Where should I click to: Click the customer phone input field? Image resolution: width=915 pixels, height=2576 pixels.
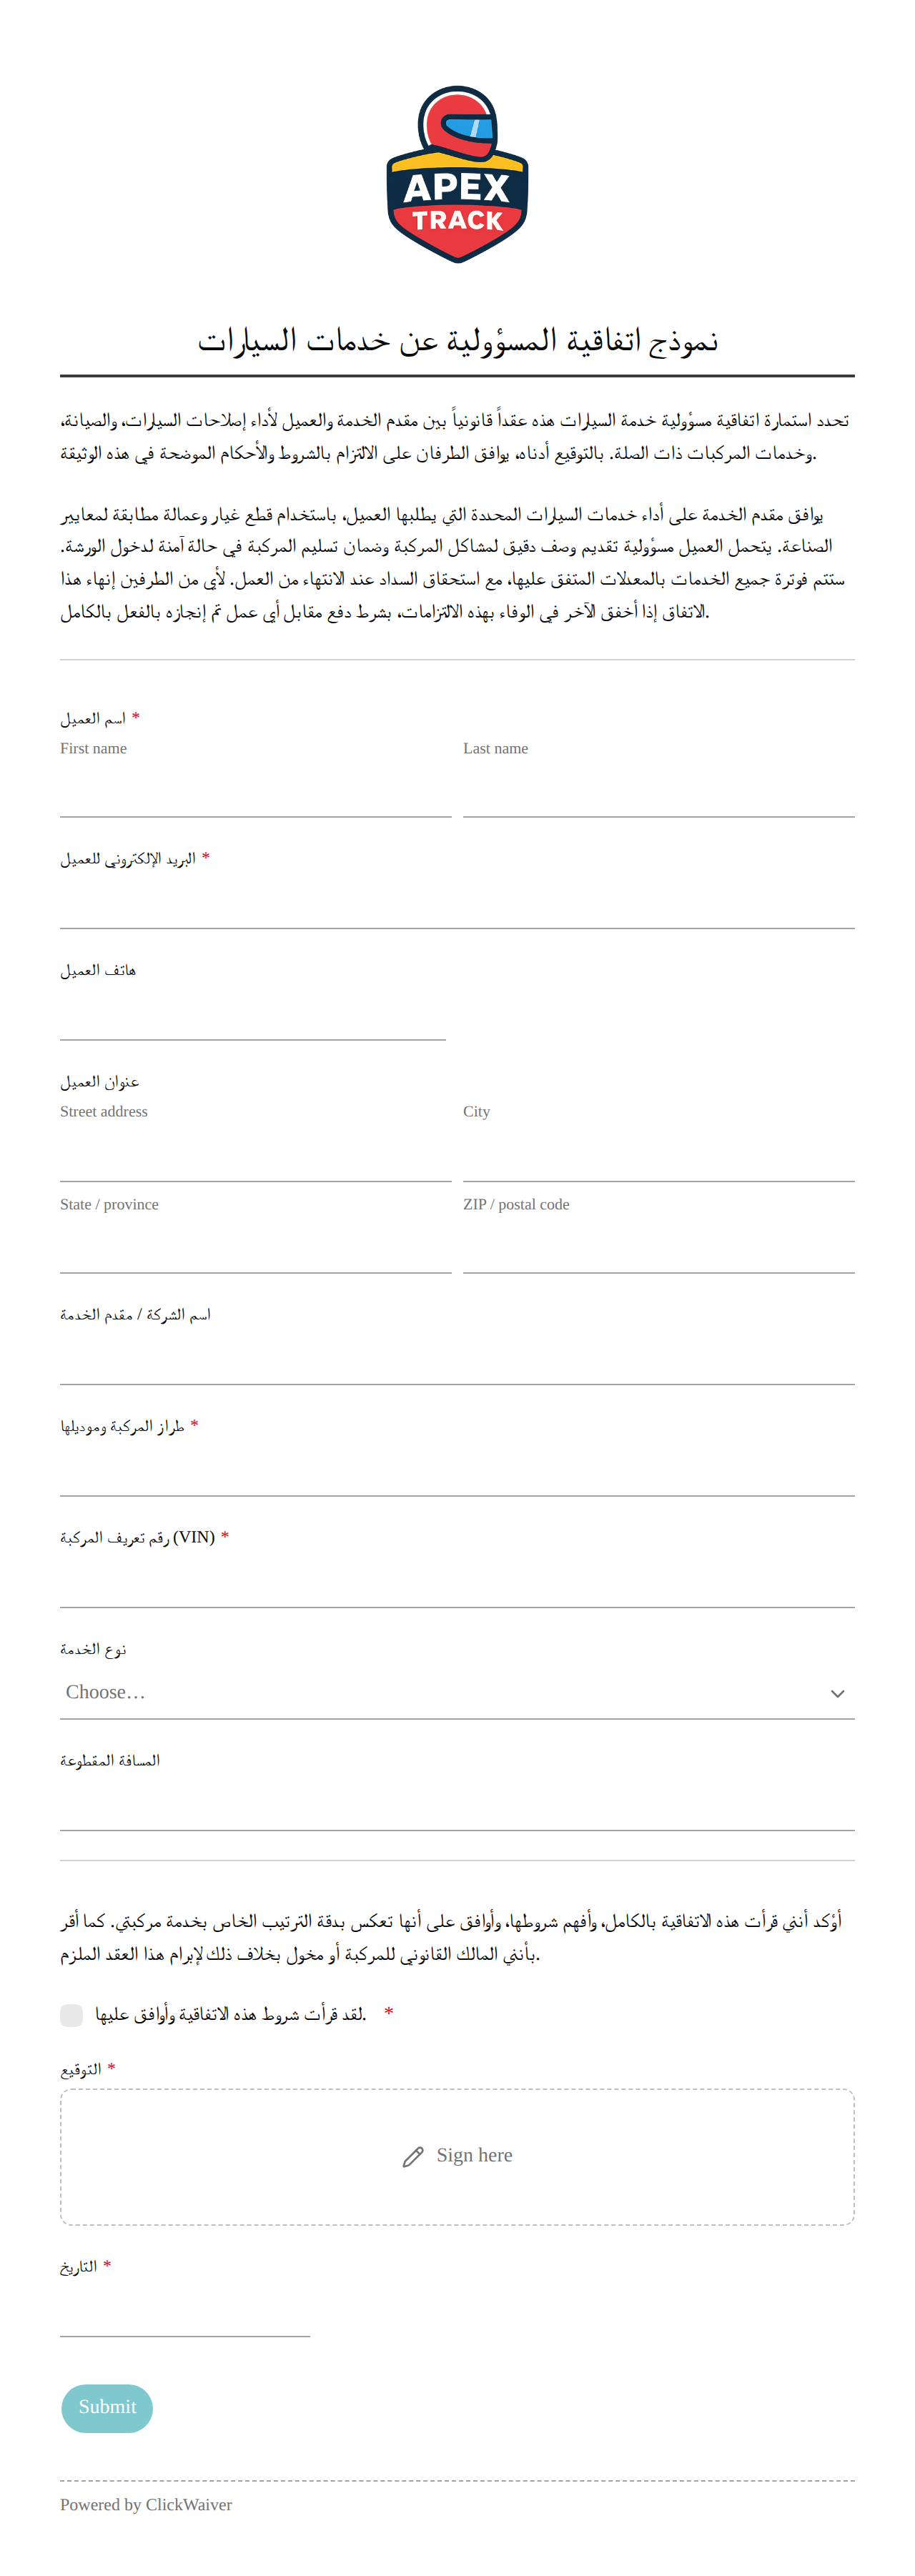(253, 1015)
